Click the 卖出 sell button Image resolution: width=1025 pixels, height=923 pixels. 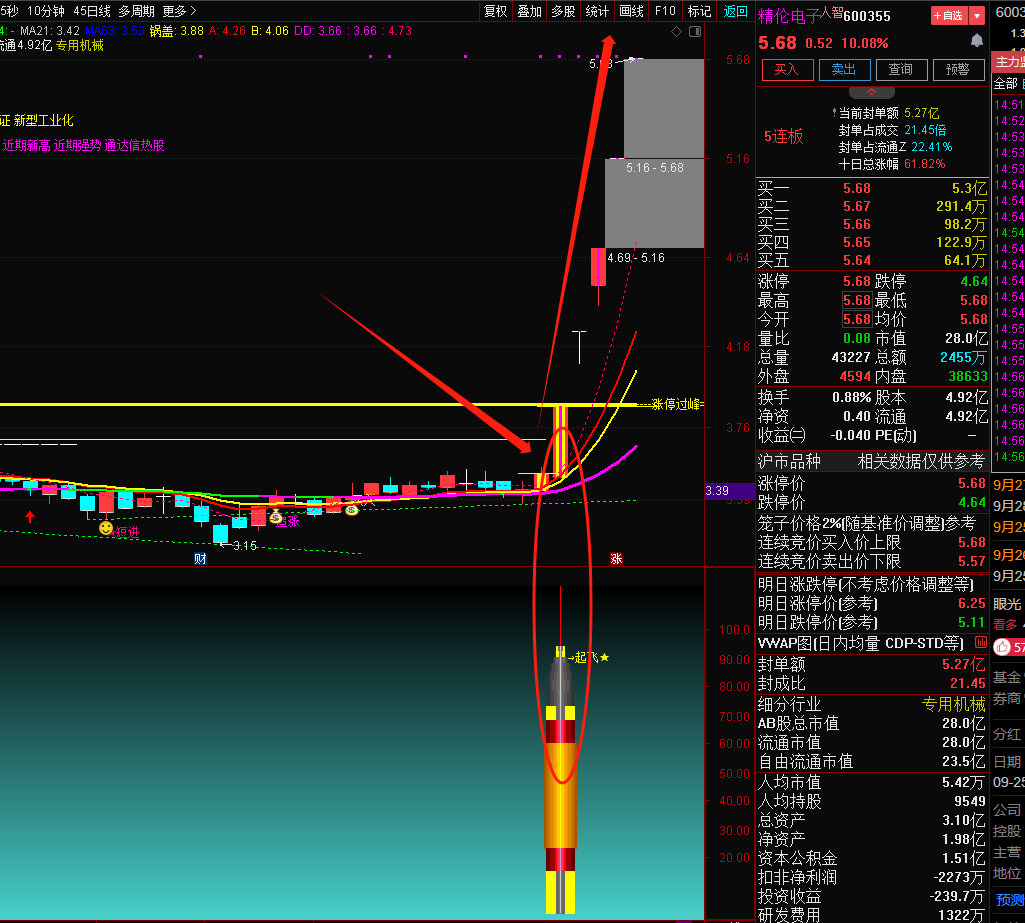[844, 69]
